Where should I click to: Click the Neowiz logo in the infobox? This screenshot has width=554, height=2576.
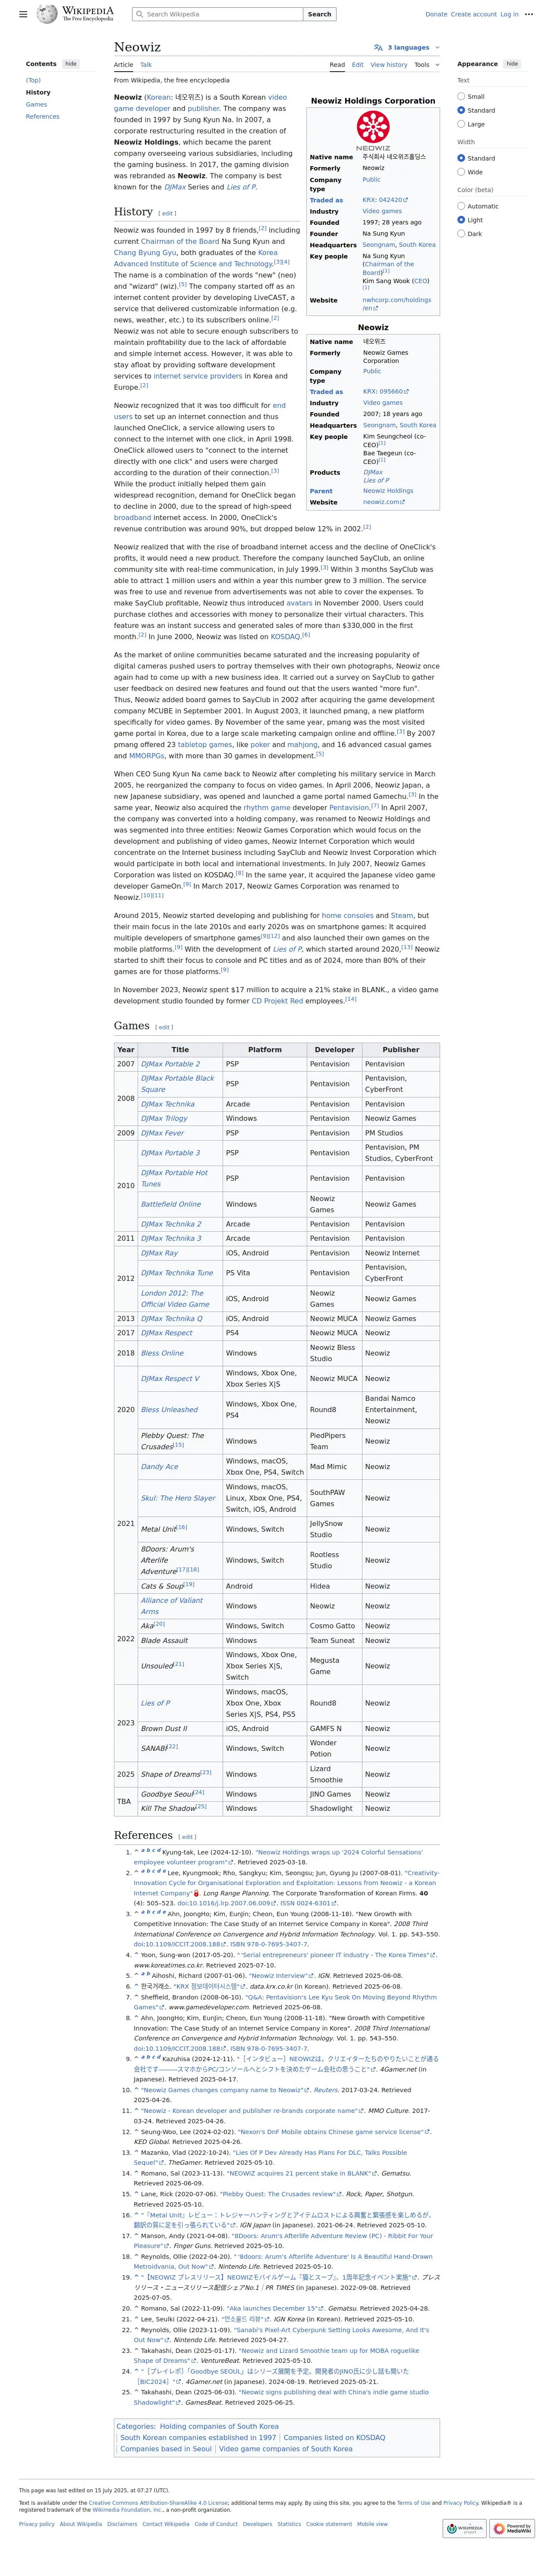(x=373, y=130)
